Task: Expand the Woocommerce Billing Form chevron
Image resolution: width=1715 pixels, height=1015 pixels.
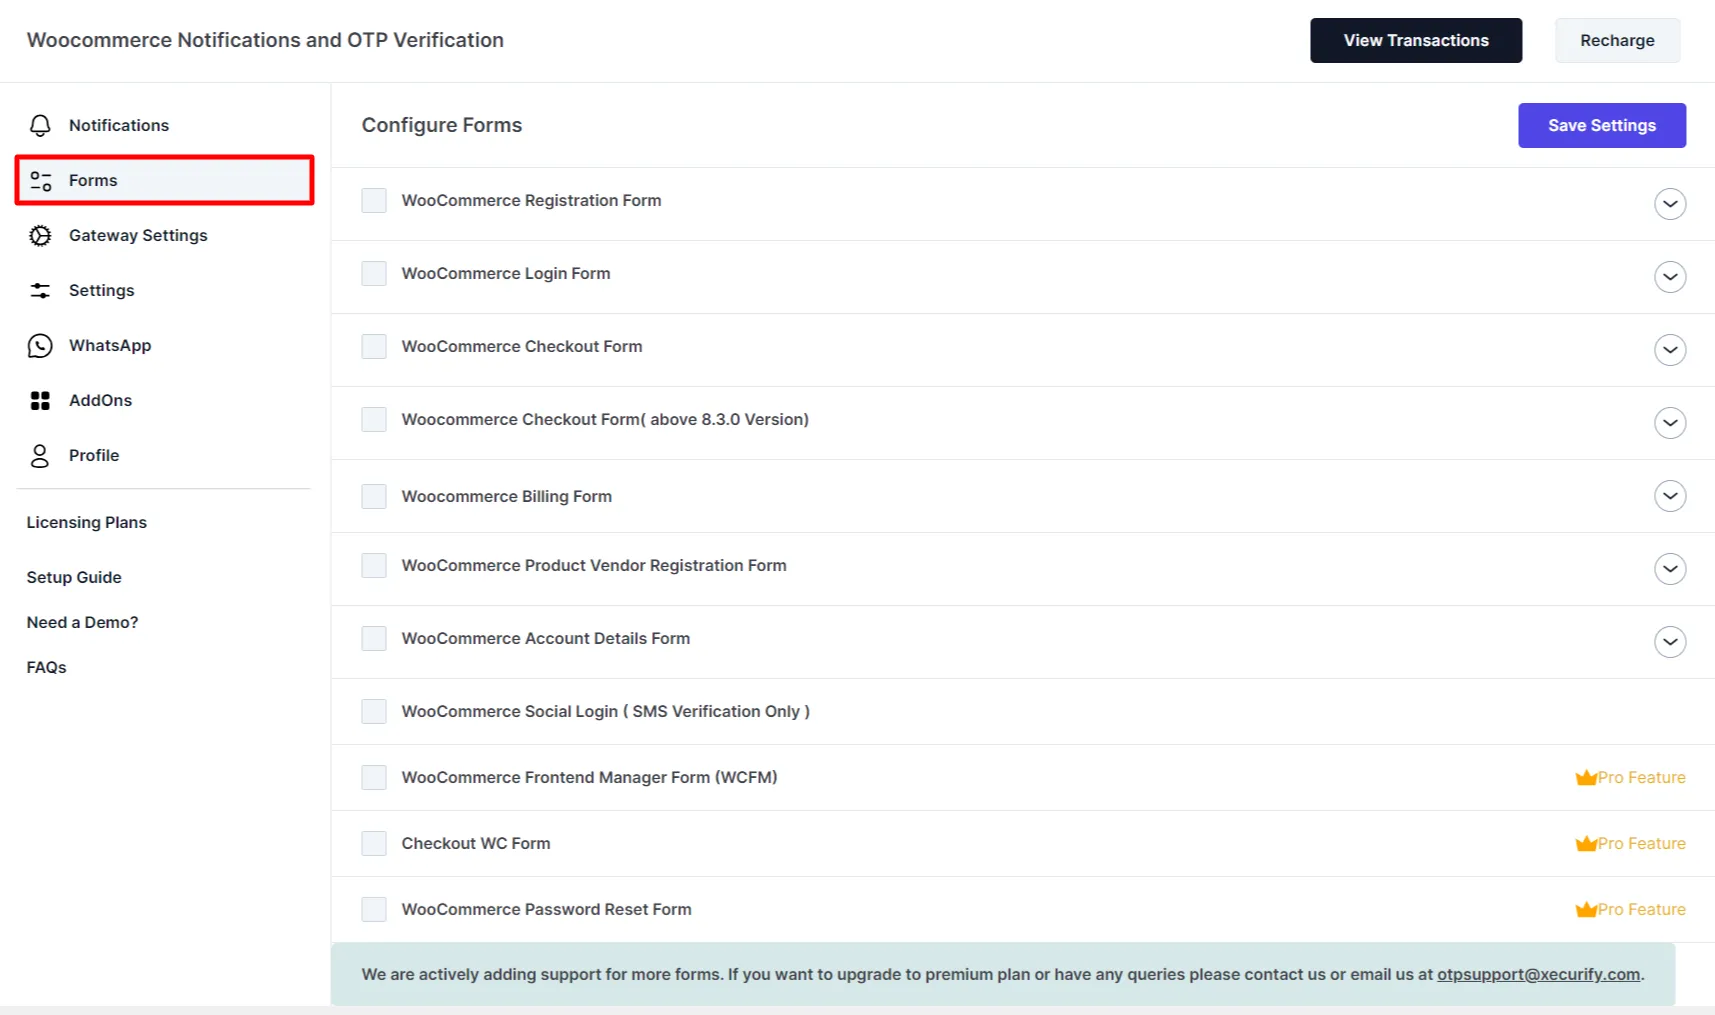Action: [x=1670, y=495]
